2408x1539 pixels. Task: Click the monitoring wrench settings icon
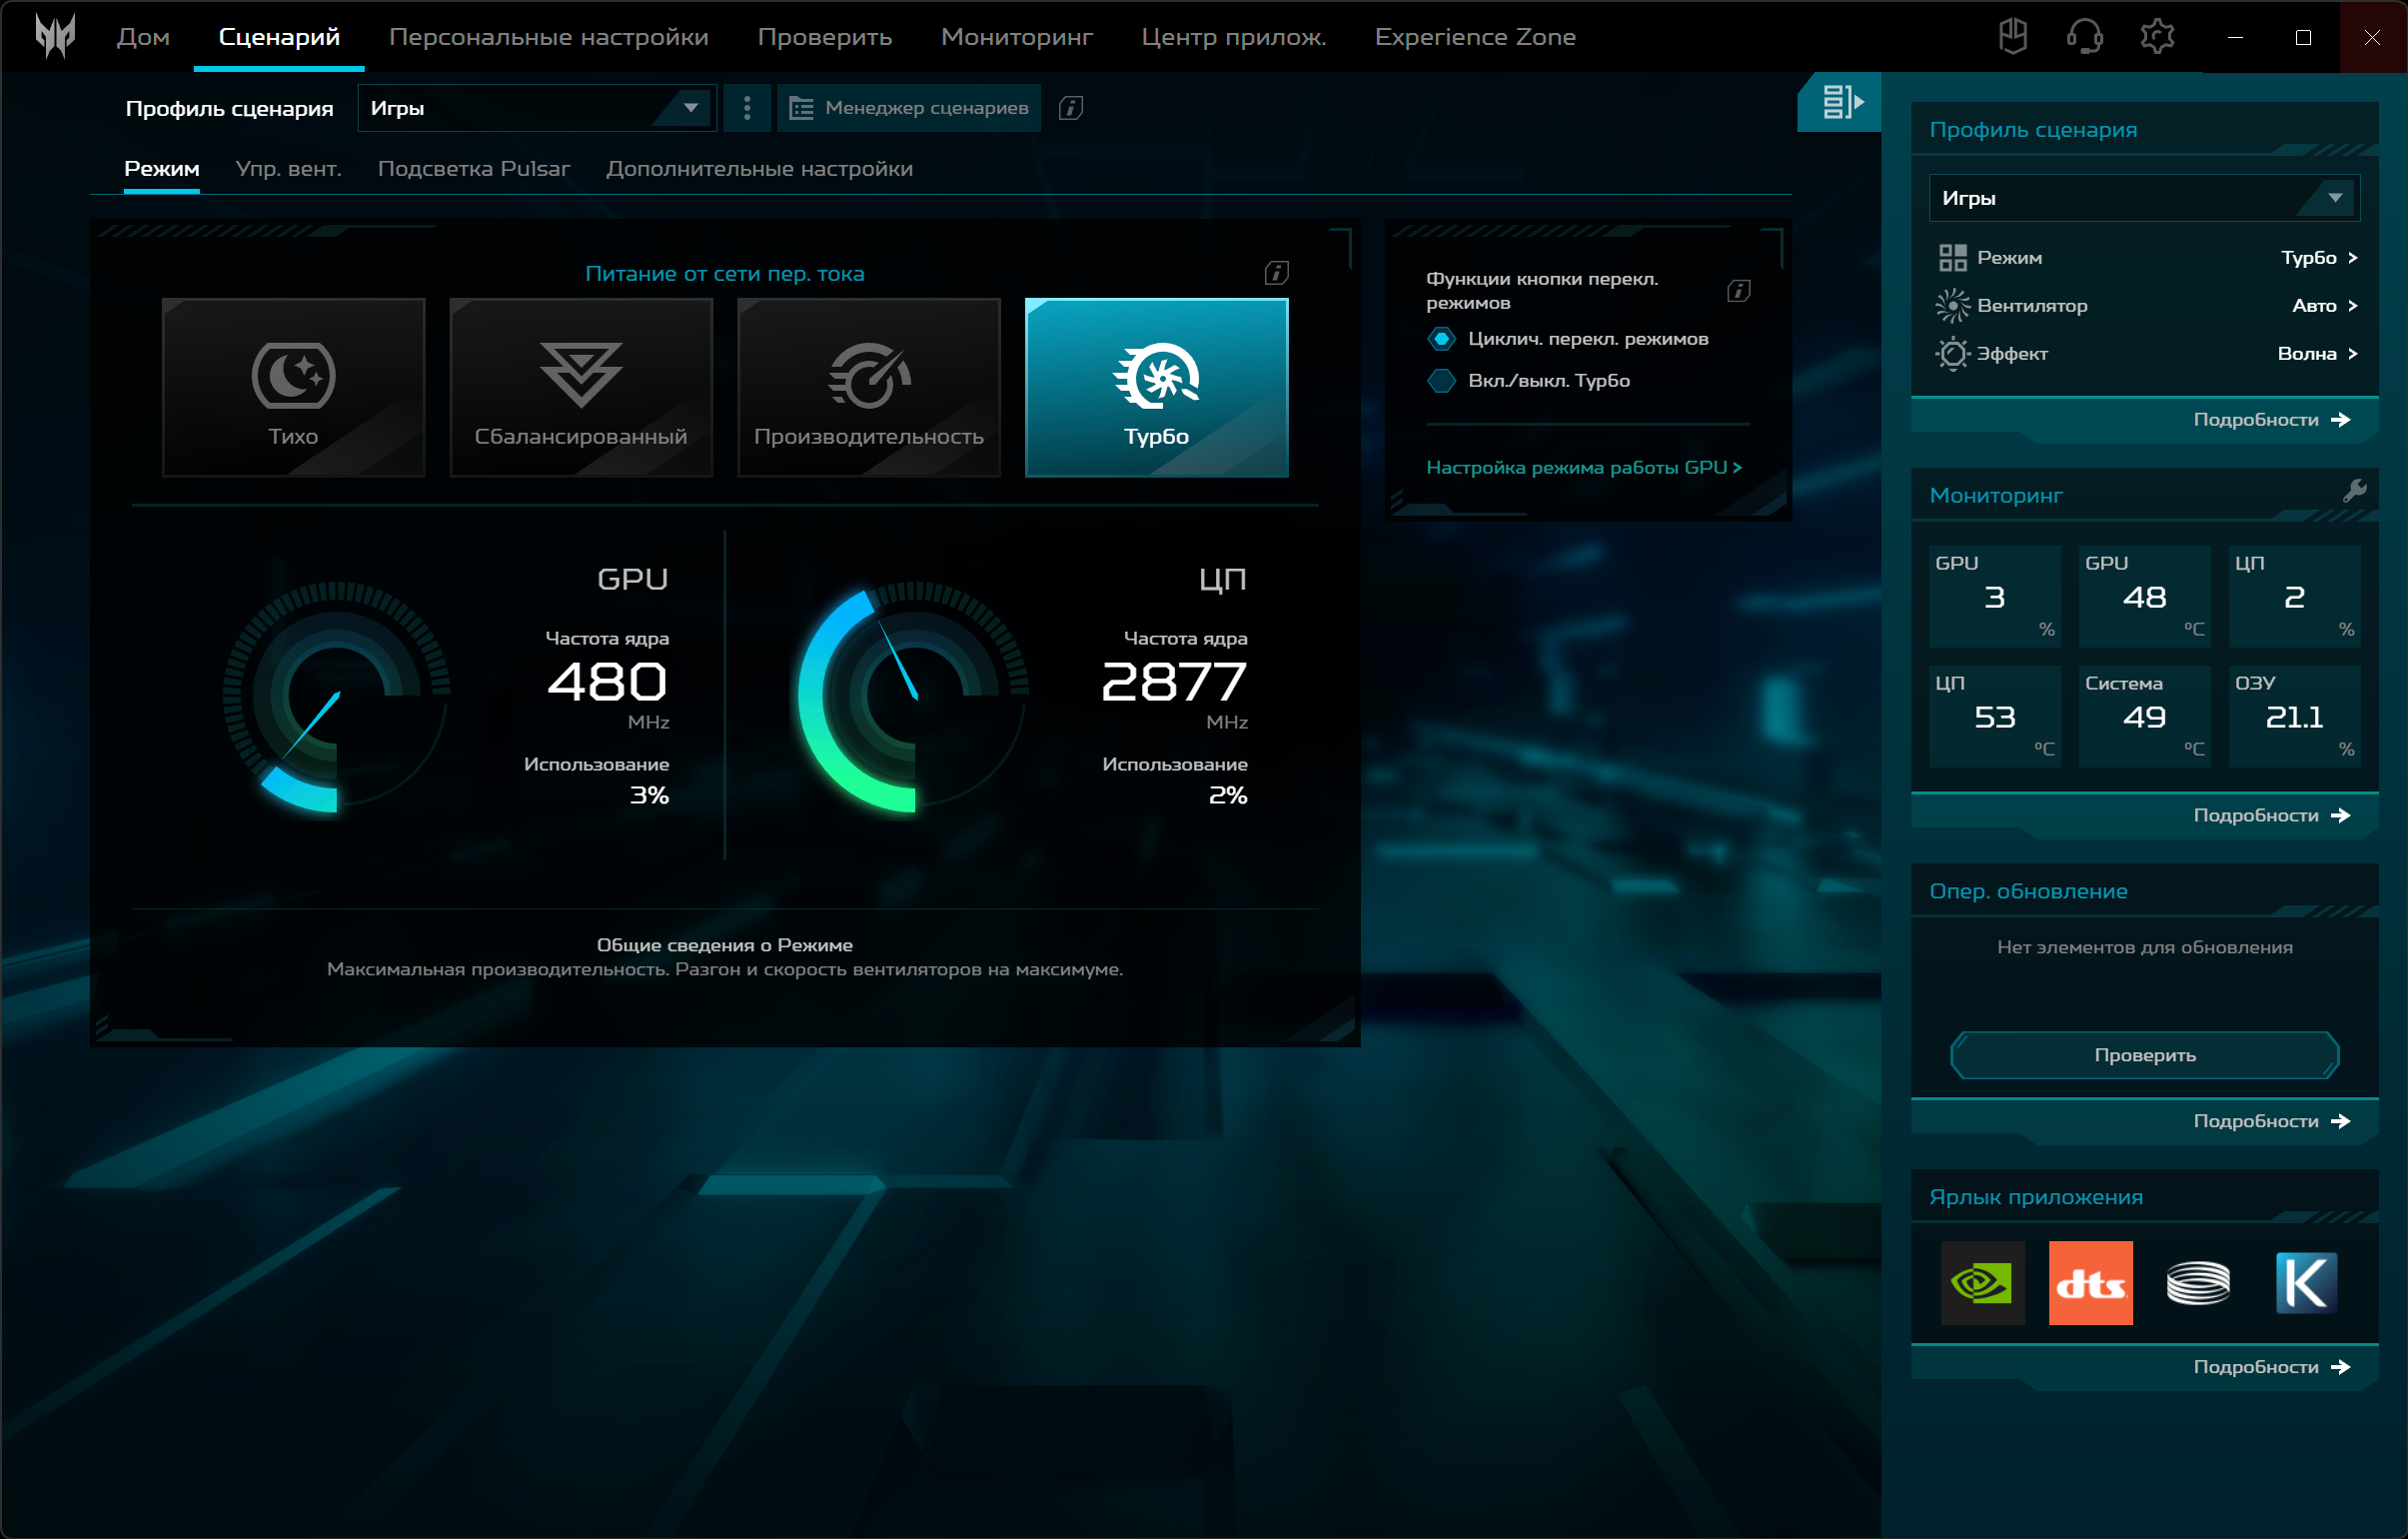click(x=2354, y=491)
